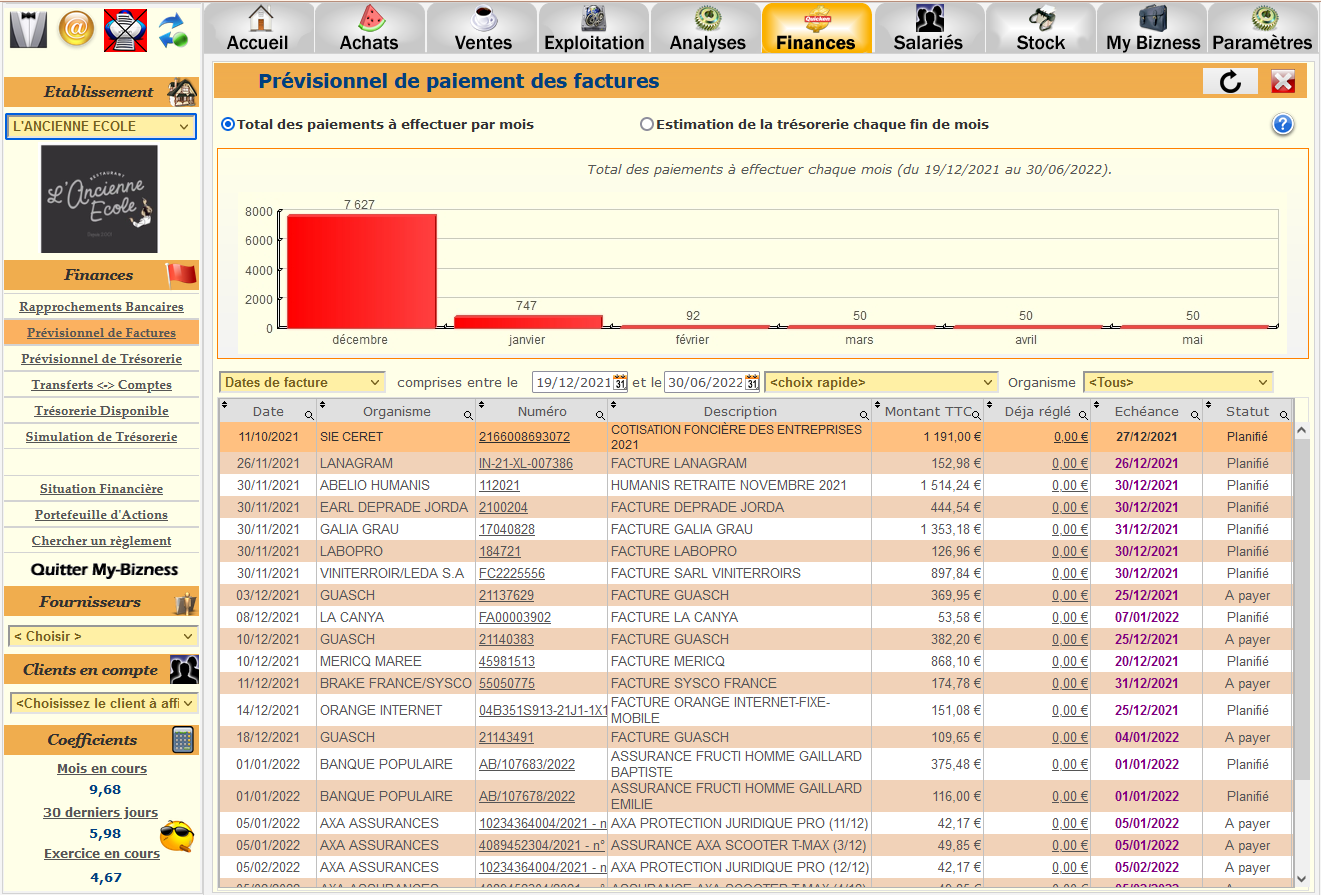Click the red décembre bar in chart

coord(362,271)
